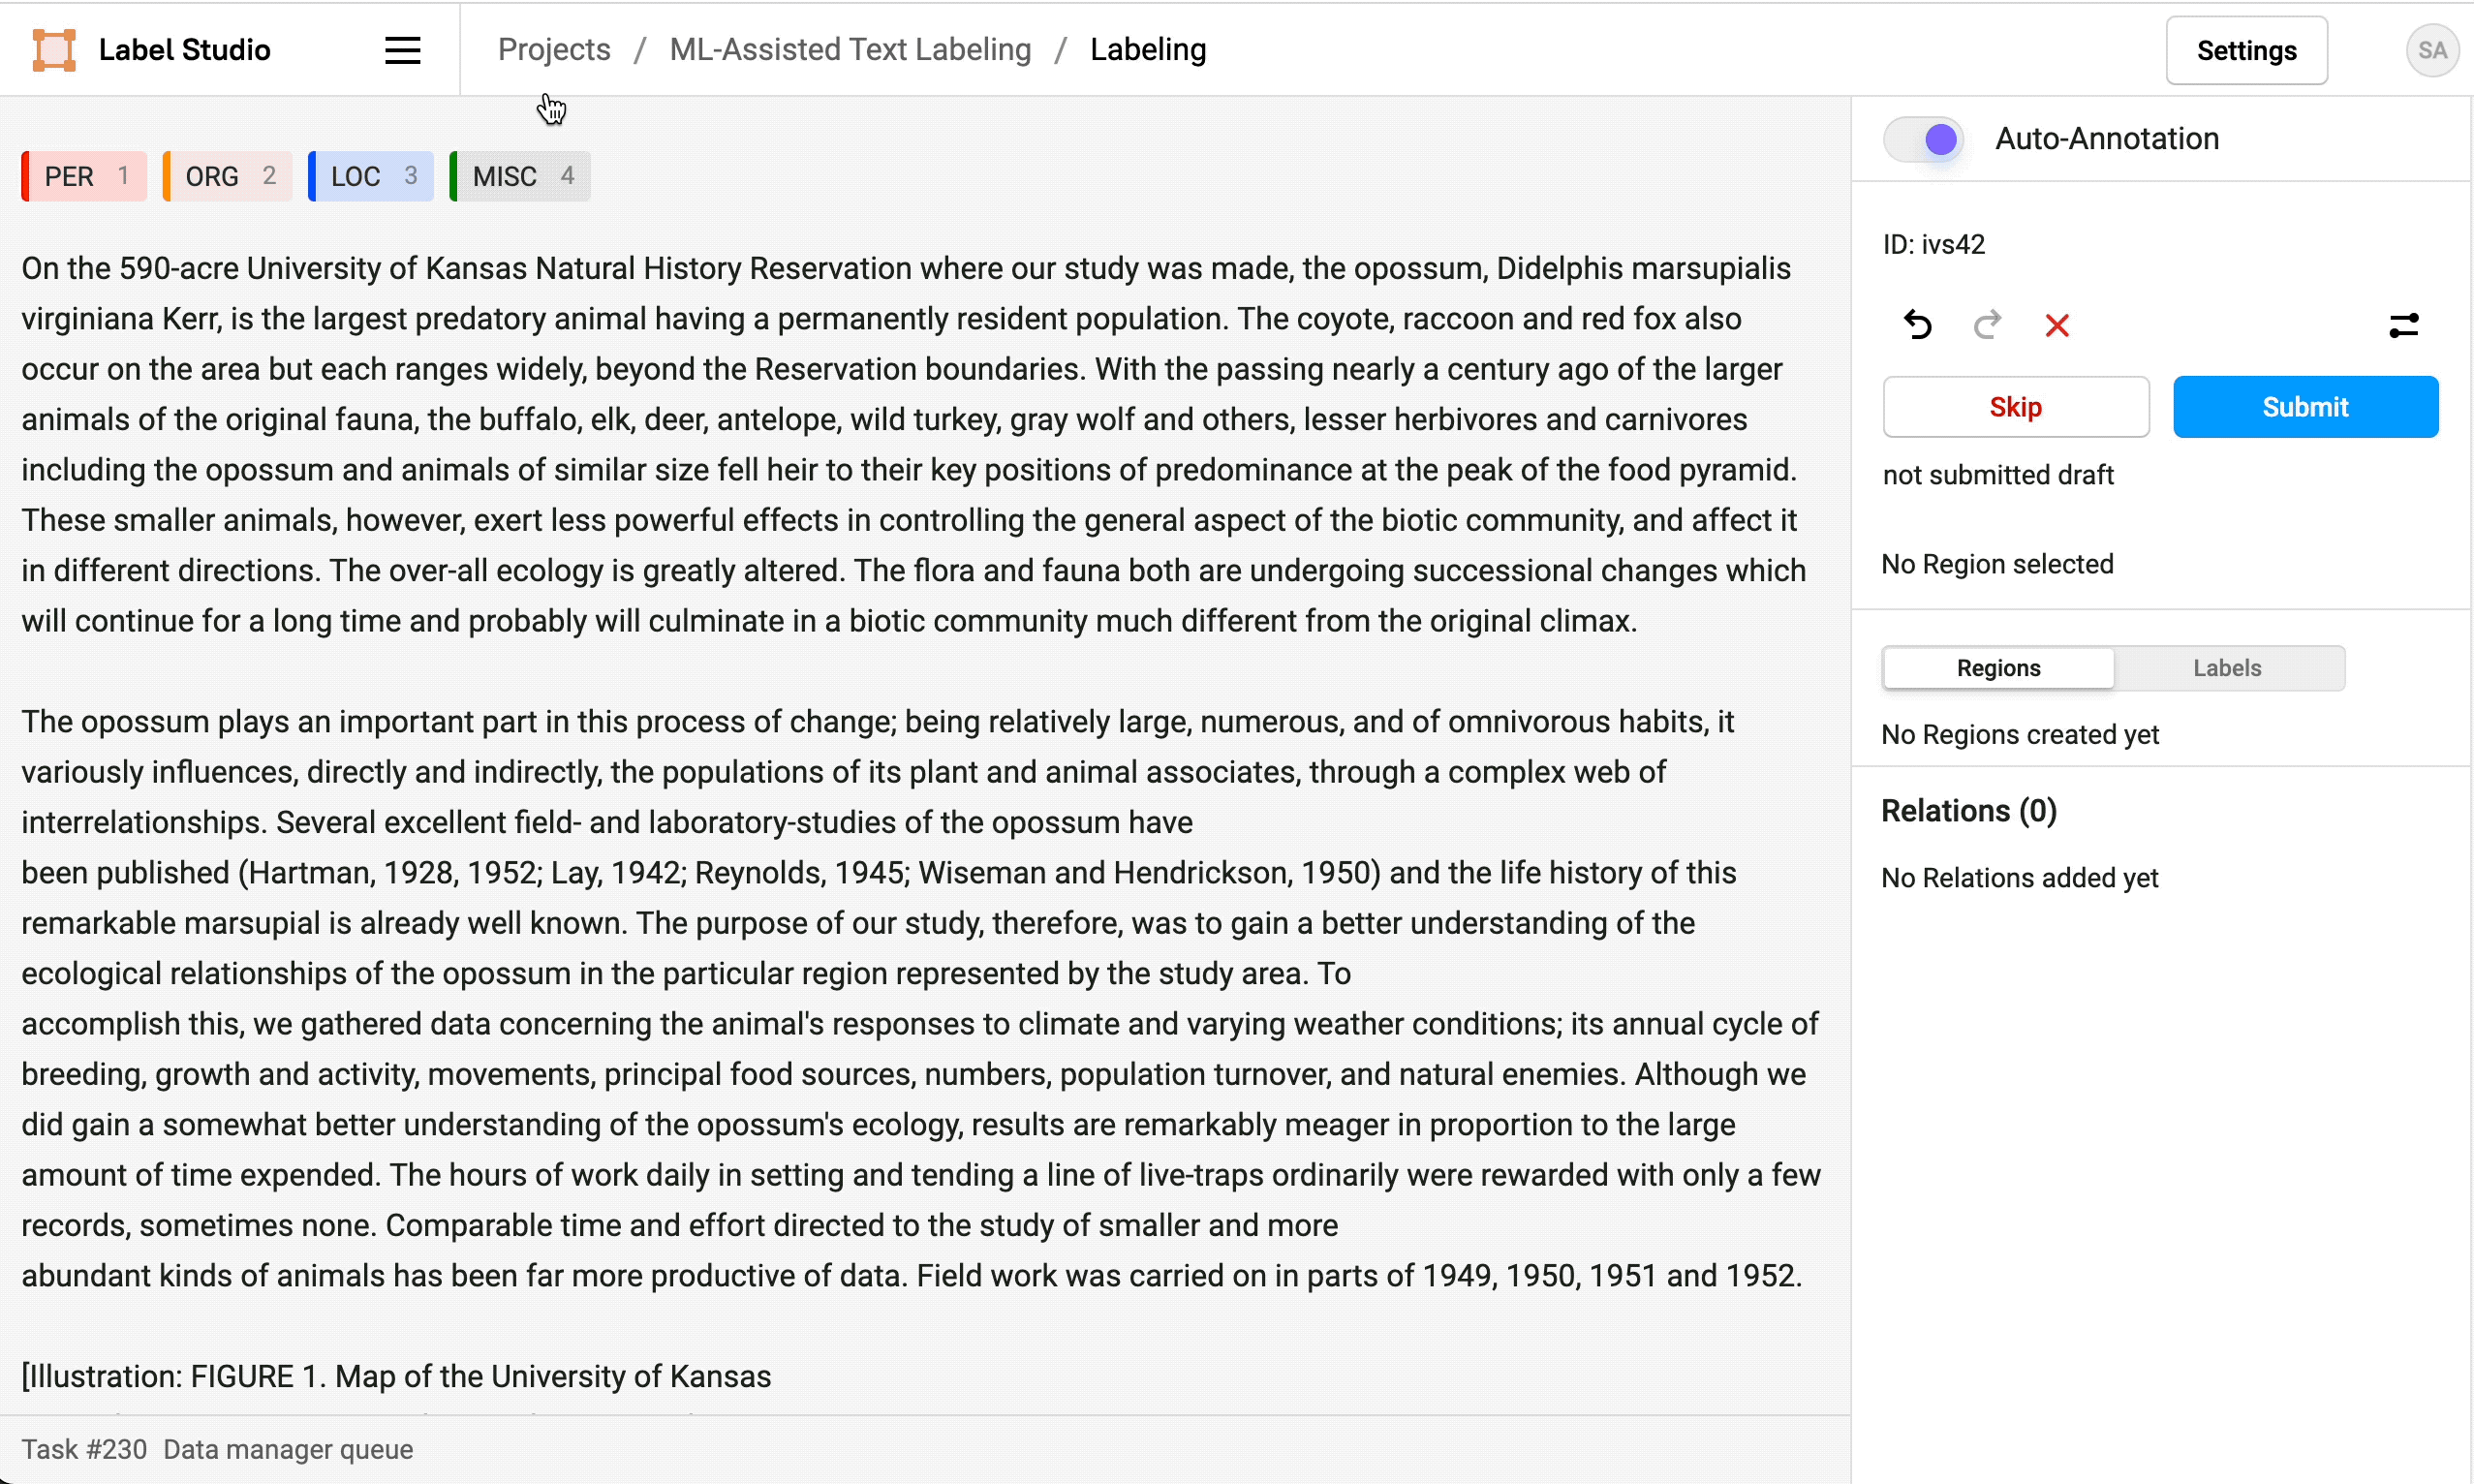Open the annotation settings sliders icon

tap(2404, 324)
